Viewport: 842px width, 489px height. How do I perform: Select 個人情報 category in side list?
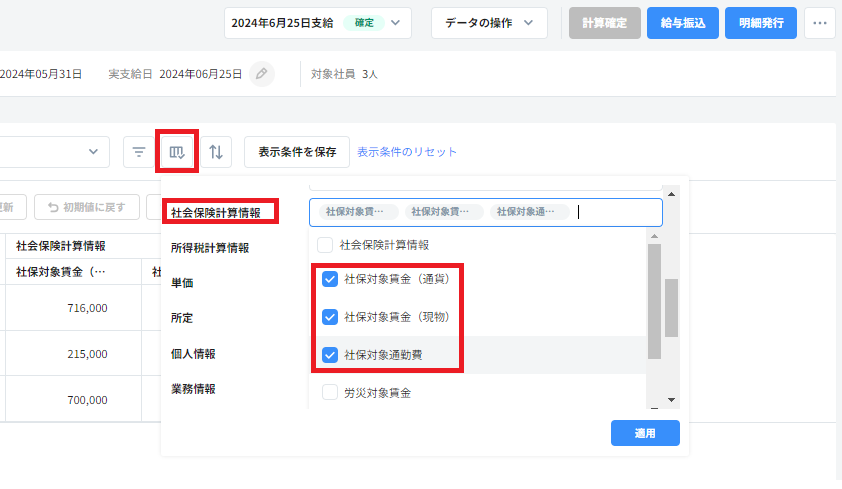[x=193, y=354]
